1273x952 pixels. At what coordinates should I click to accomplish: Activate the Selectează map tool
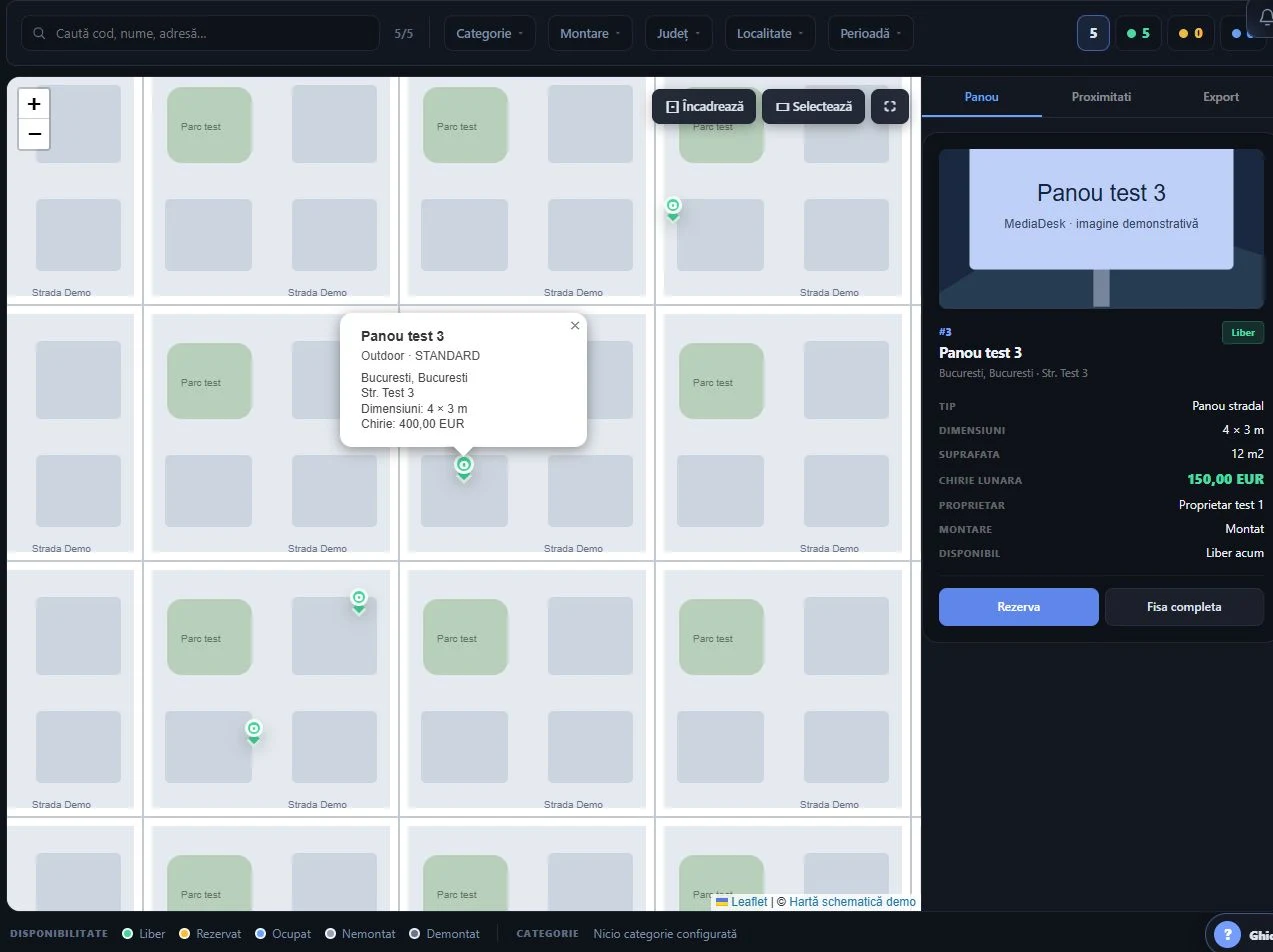(x=814, y=107)
